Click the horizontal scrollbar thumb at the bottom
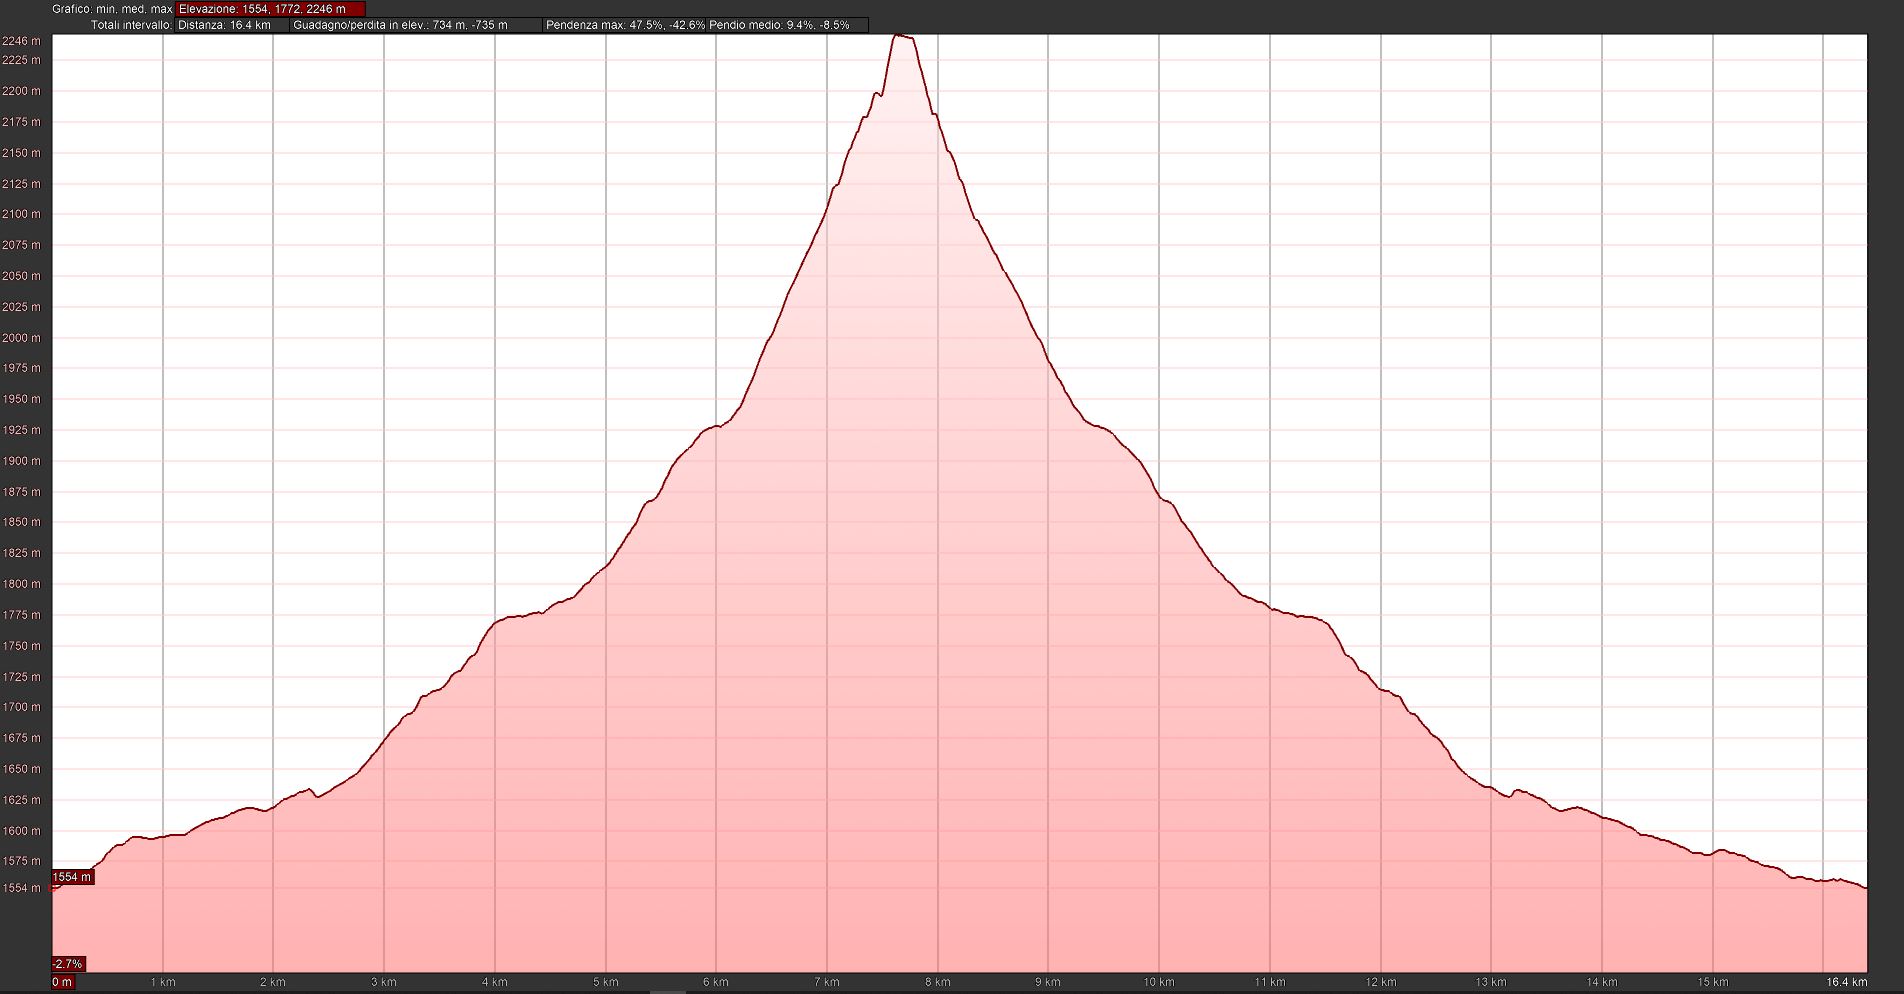Viewport: 1904px width, 994px height. [x=668, y=991]
